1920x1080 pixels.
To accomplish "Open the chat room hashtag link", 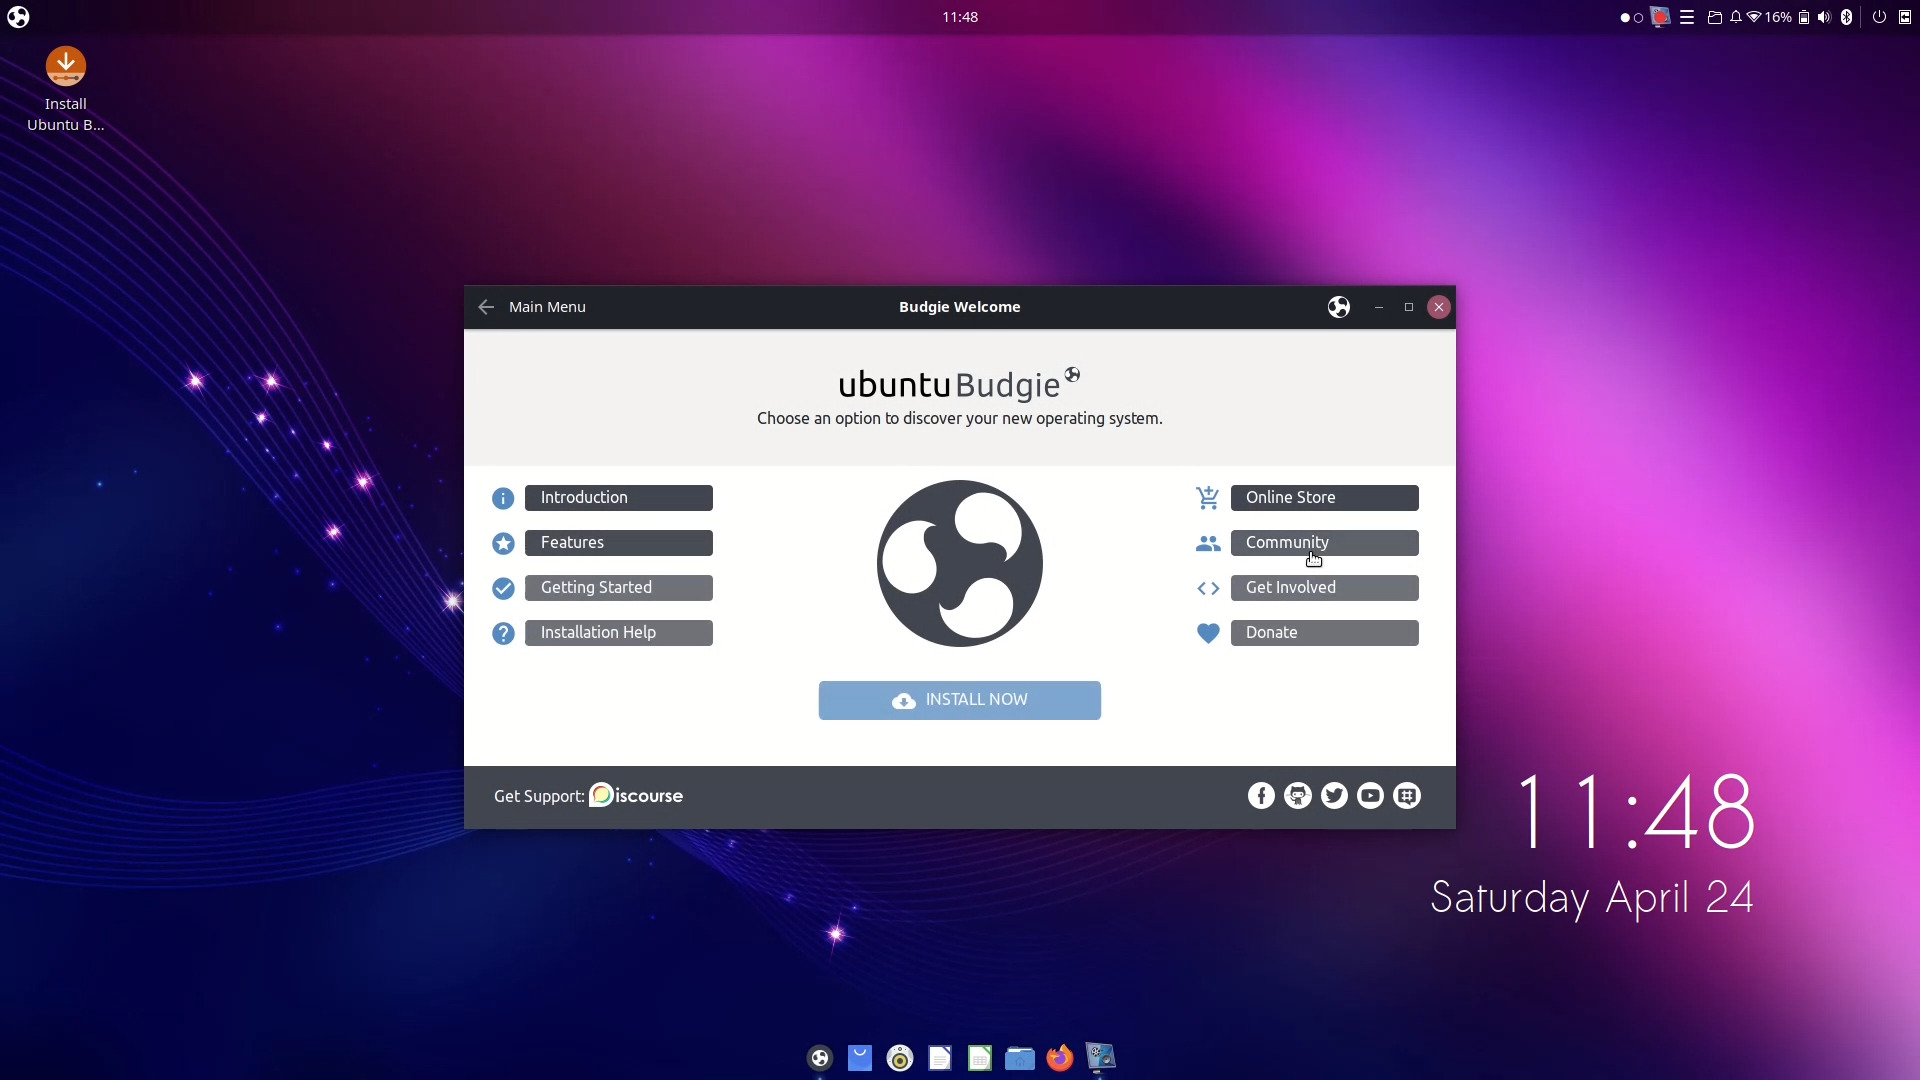I will (1407, 796).
